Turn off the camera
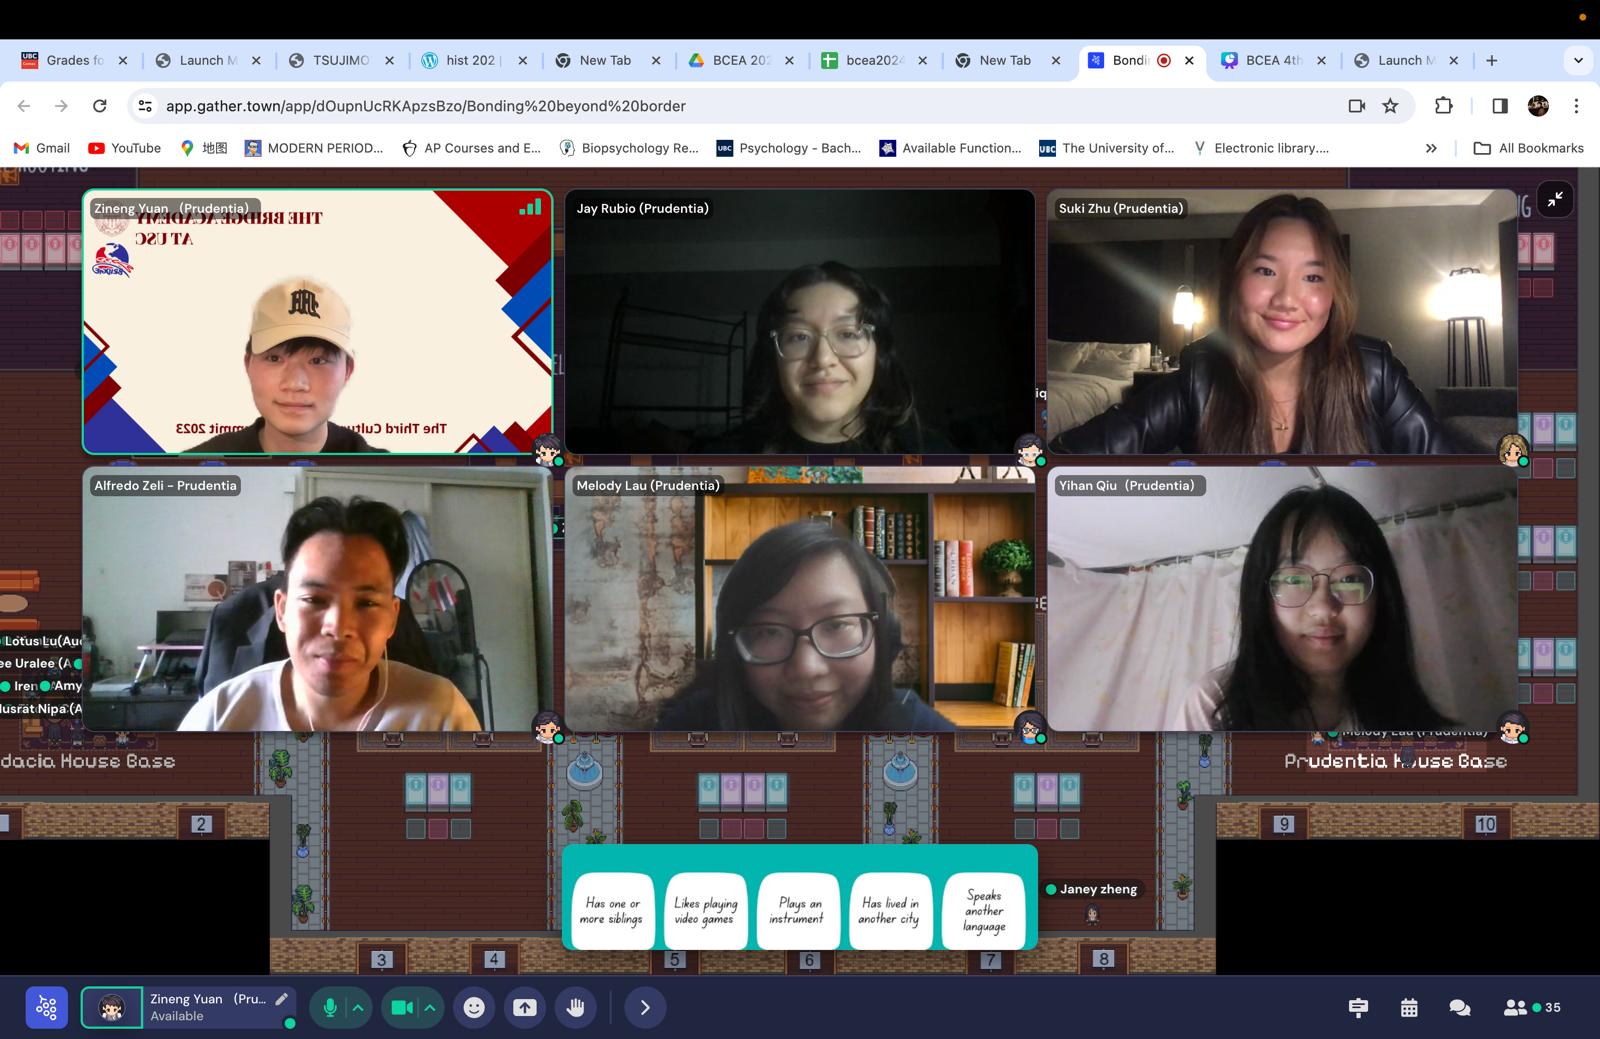Screen dimensions: 1600x1039 (402, 1007)
